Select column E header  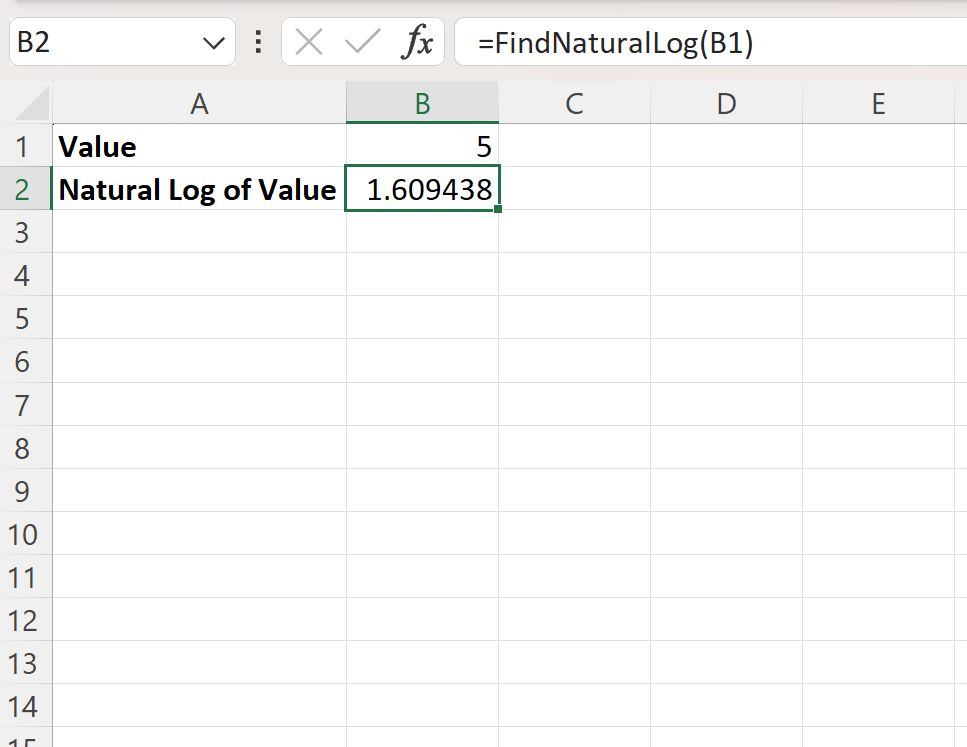coord(878,103)
